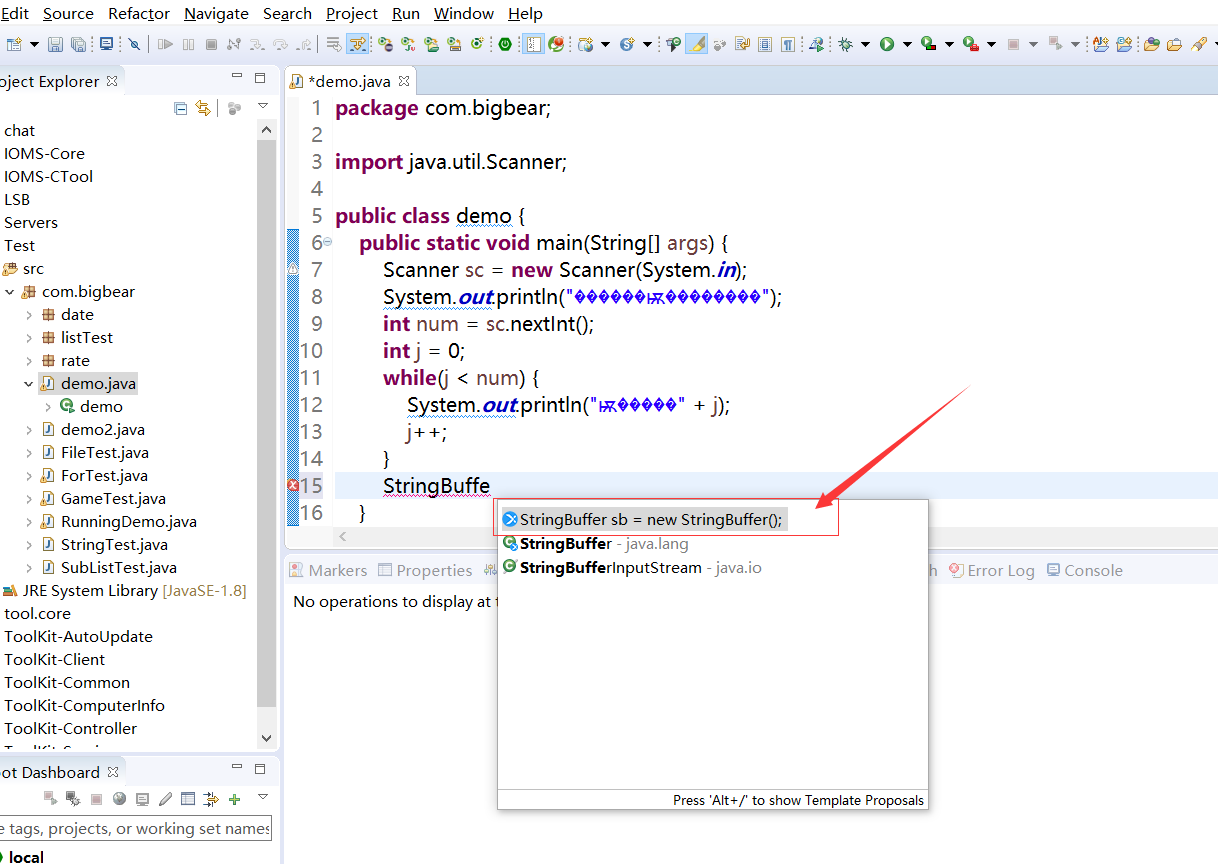Image resolution: width=1218 pixels, height=864 pixels.
Task: Click the Link with Editor icon in Project Explorer
Action: [x=202, y=107]
